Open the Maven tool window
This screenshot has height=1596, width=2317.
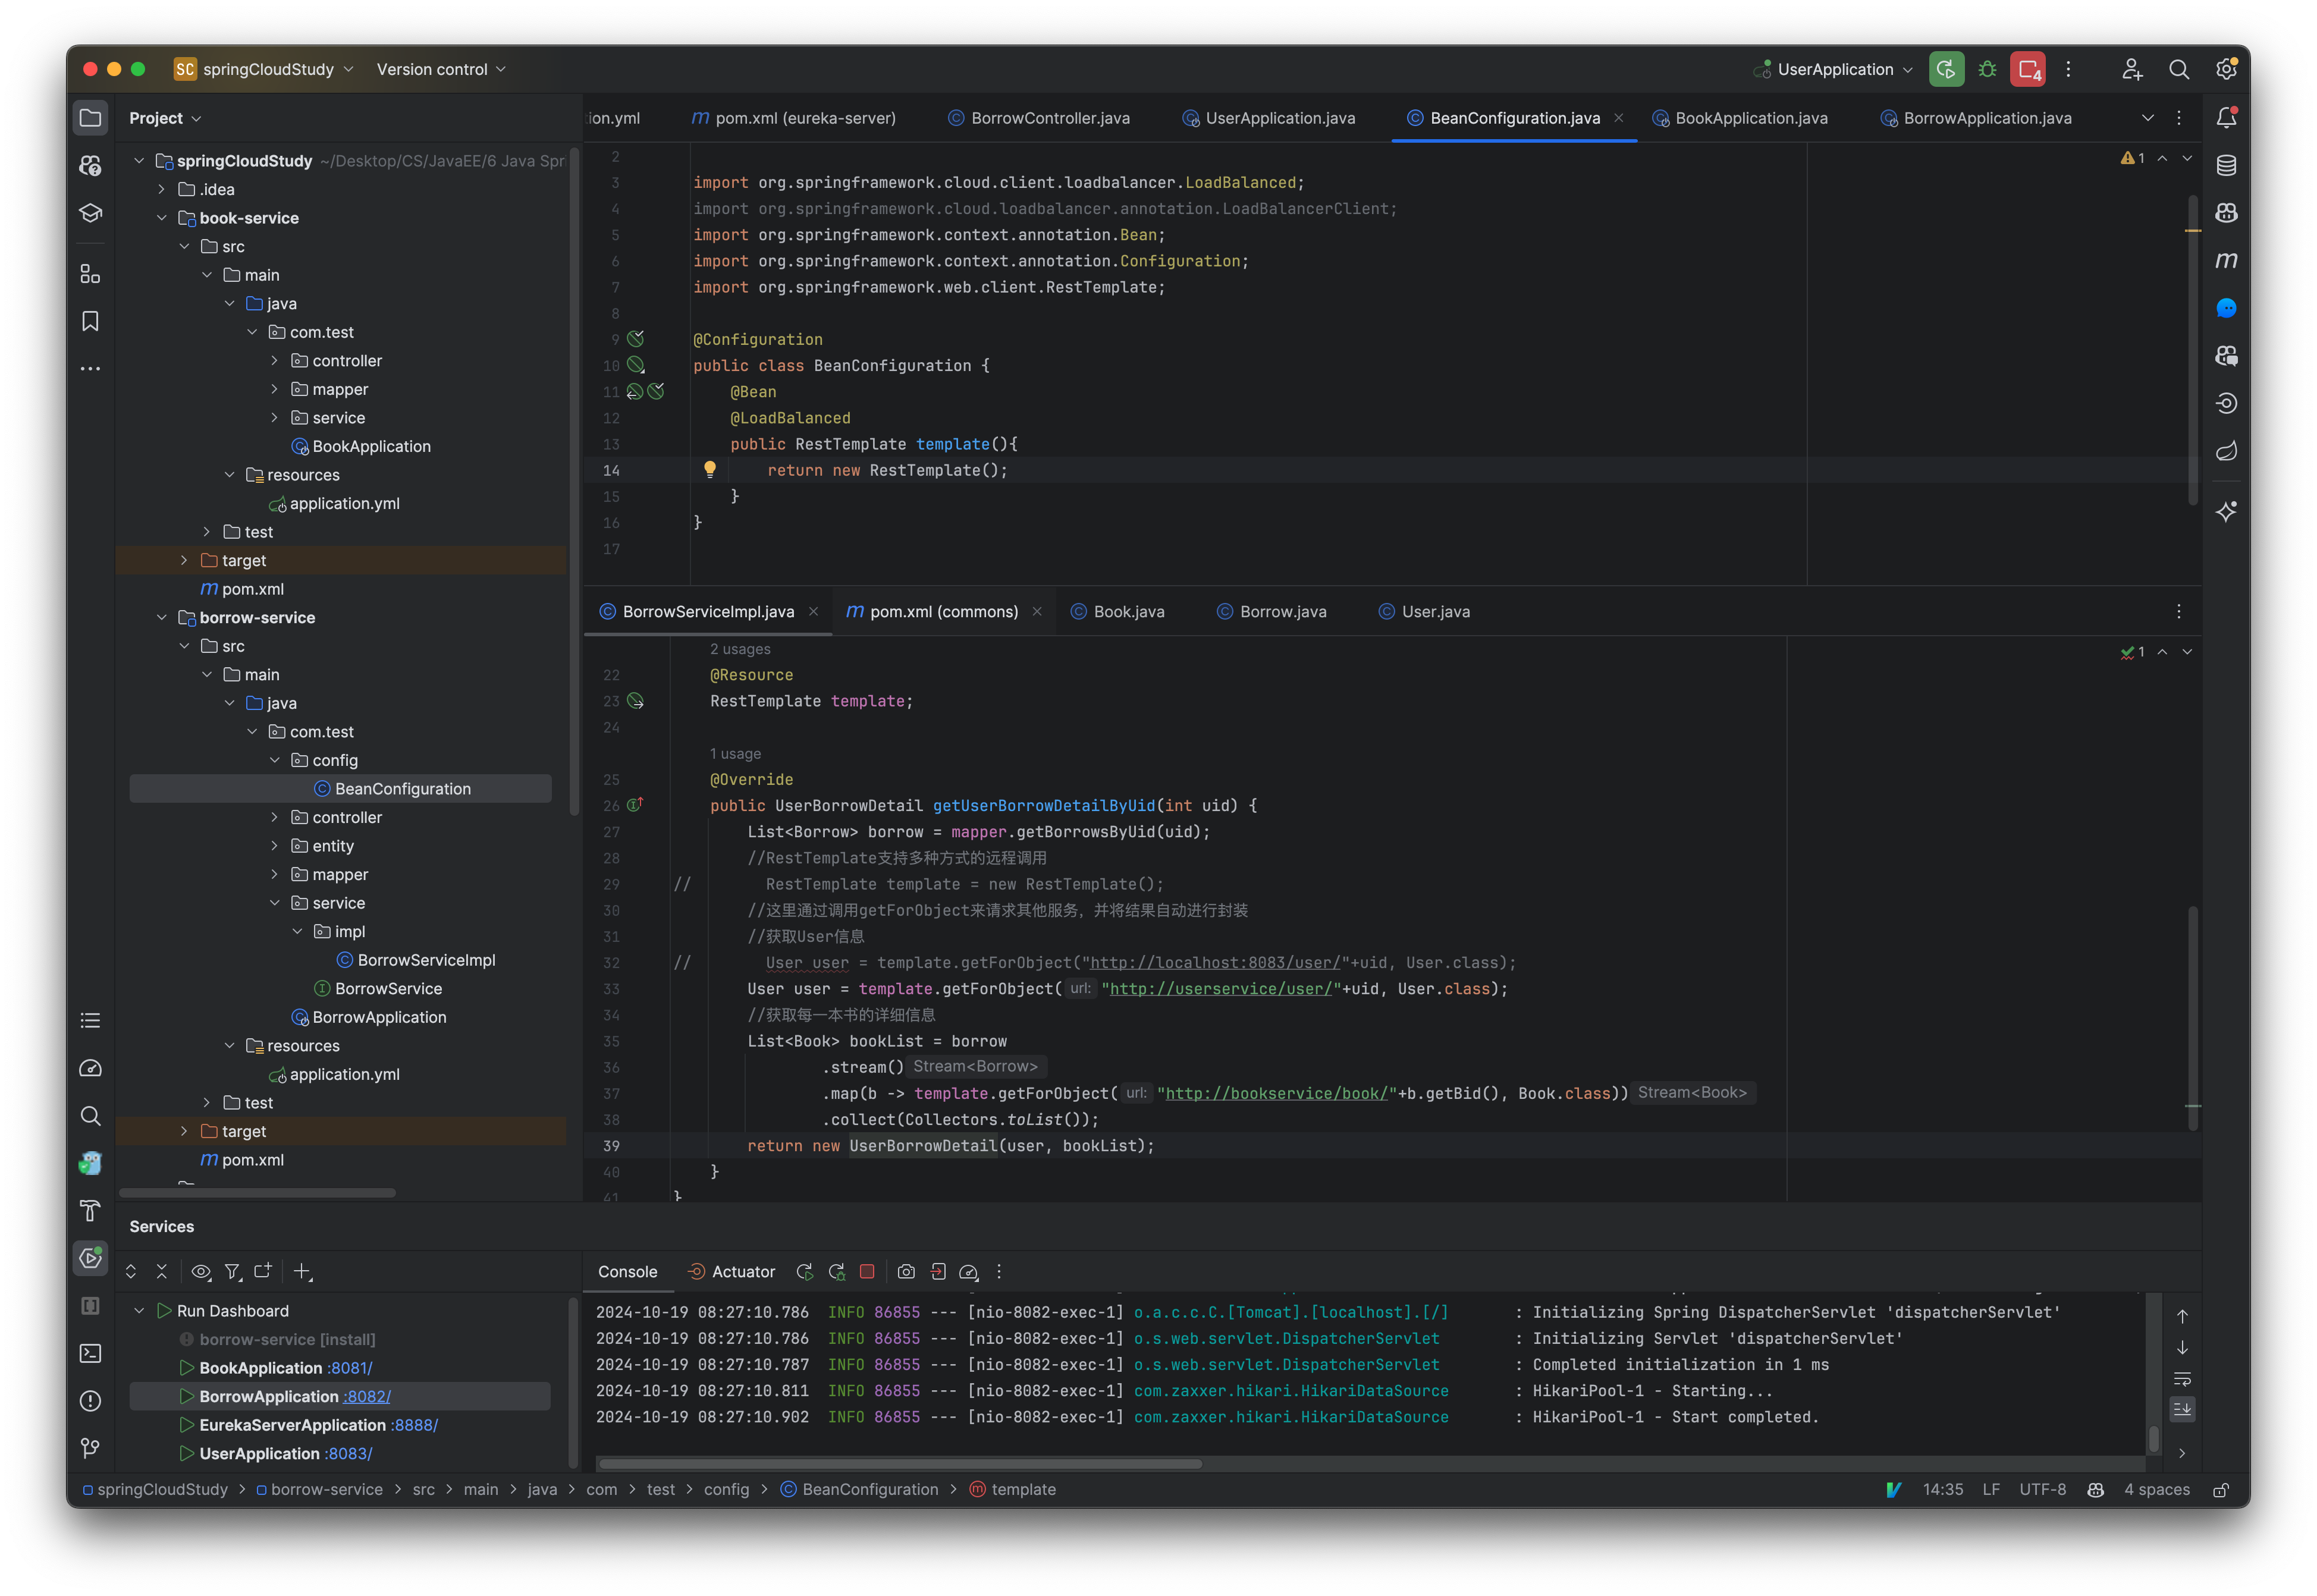point(2226,260)
